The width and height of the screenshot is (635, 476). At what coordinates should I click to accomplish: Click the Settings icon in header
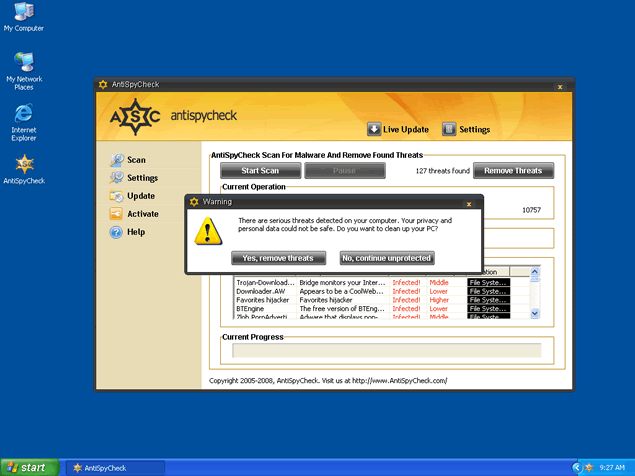pyautogui.click(x=450, y=129)
